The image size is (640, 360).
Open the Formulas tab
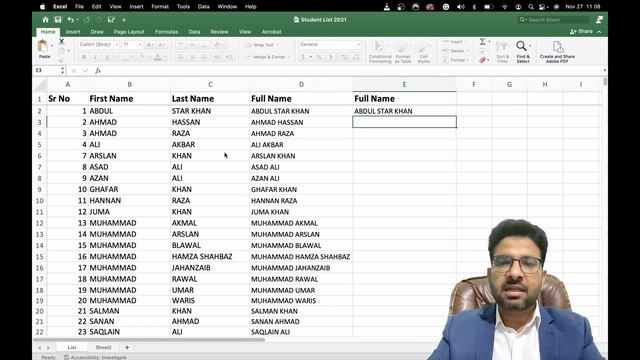pos(166,32)
